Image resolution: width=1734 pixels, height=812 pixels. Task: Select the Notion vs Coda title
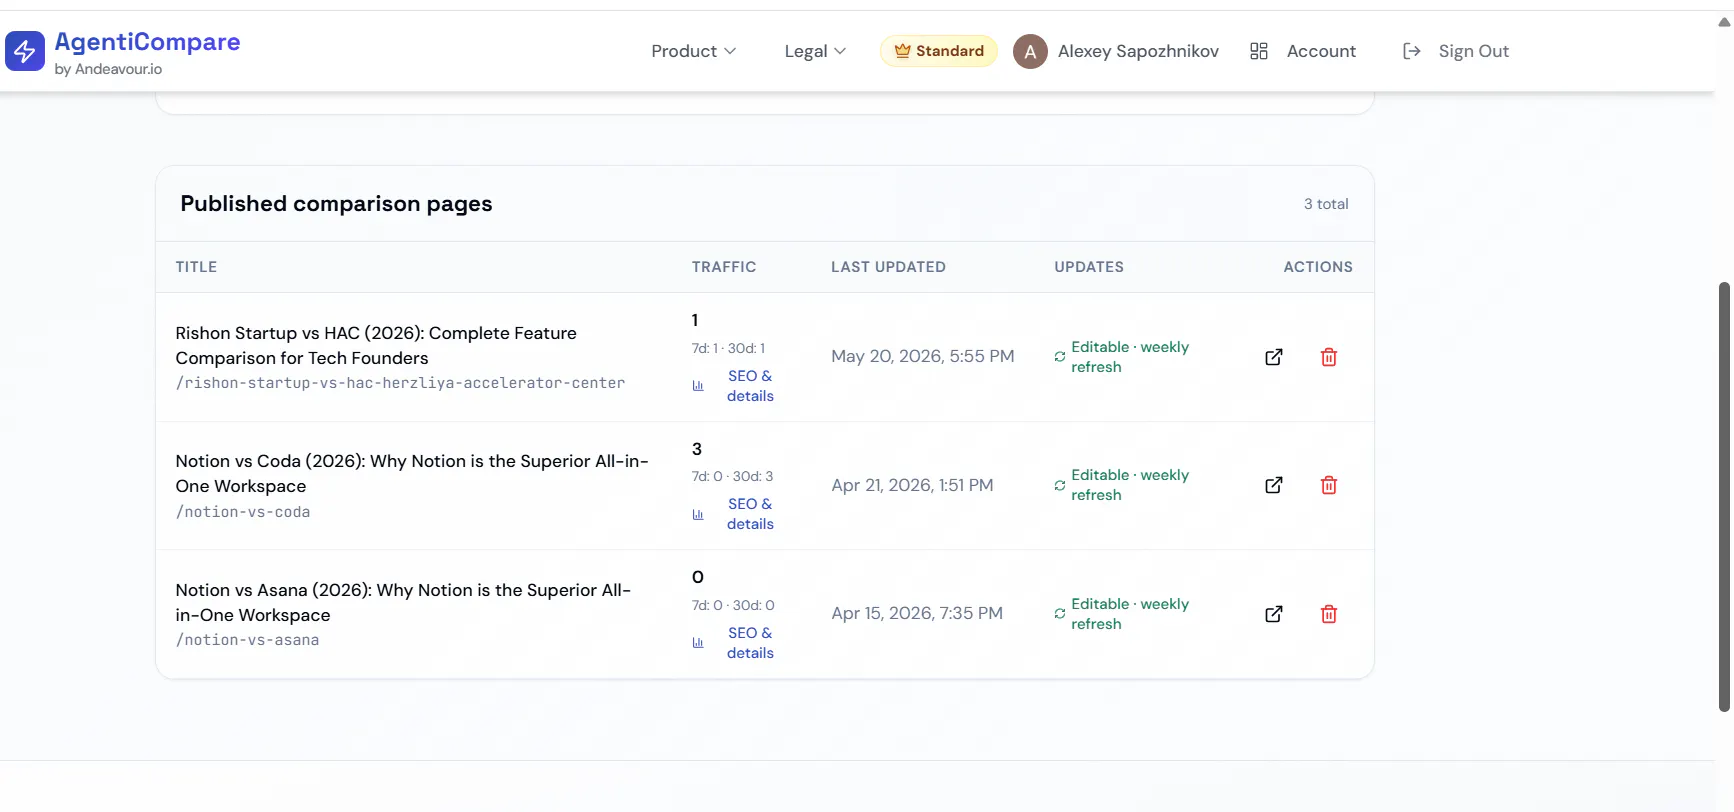point(412,473)
